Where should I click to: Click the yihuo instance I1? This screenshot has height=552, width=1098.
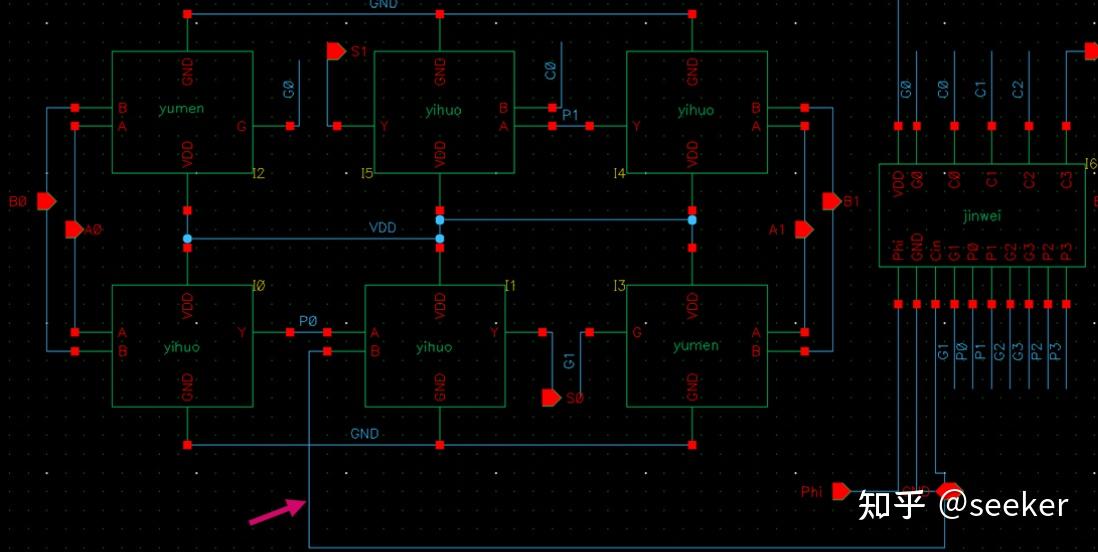point(435,346)
